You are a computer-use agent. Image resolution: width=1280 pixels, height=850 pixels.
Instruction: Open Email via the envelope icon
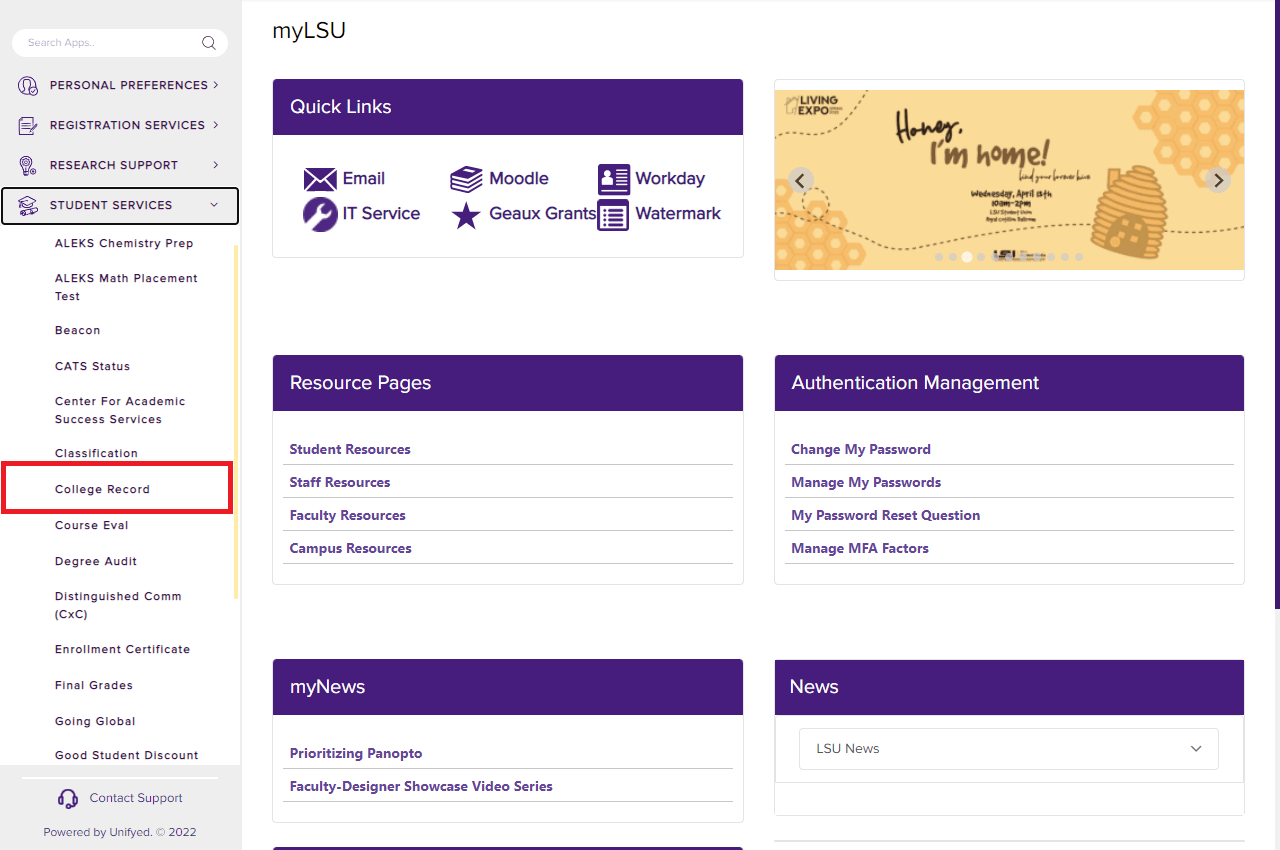319,179
